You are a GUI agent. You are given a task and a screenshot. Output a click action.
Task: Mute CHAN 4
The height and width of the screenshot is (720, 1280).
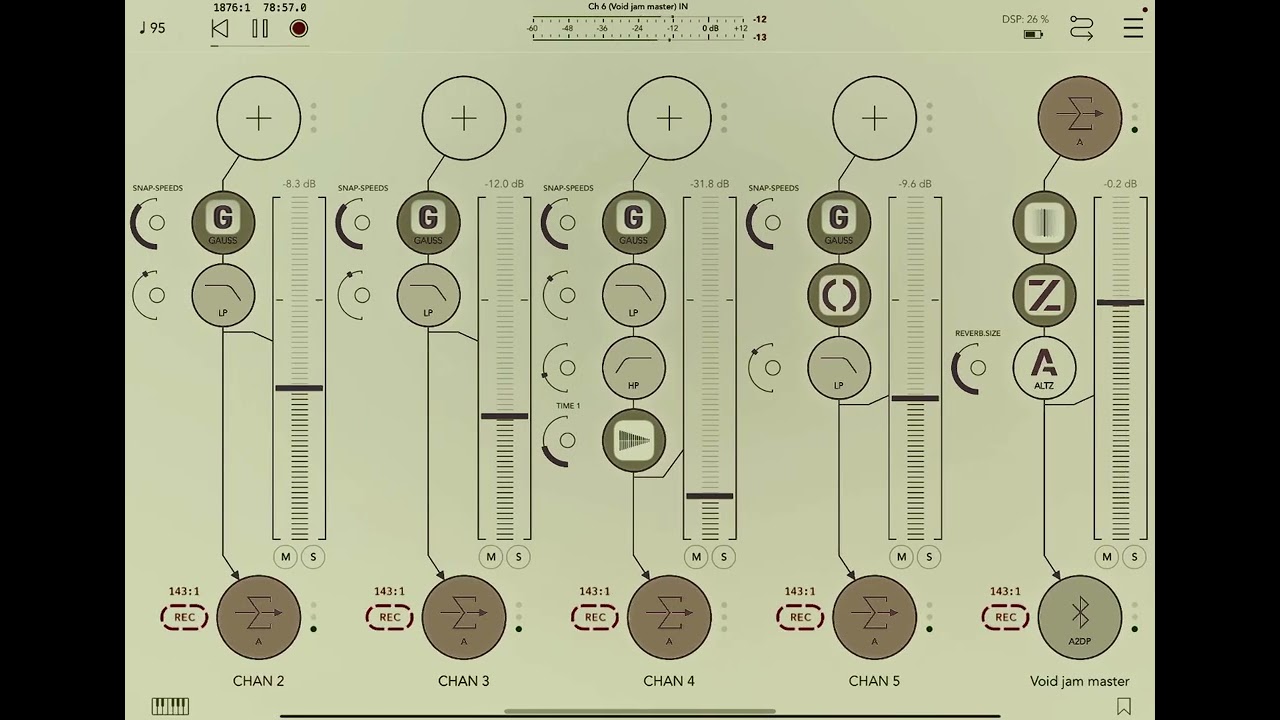[696, 557]
